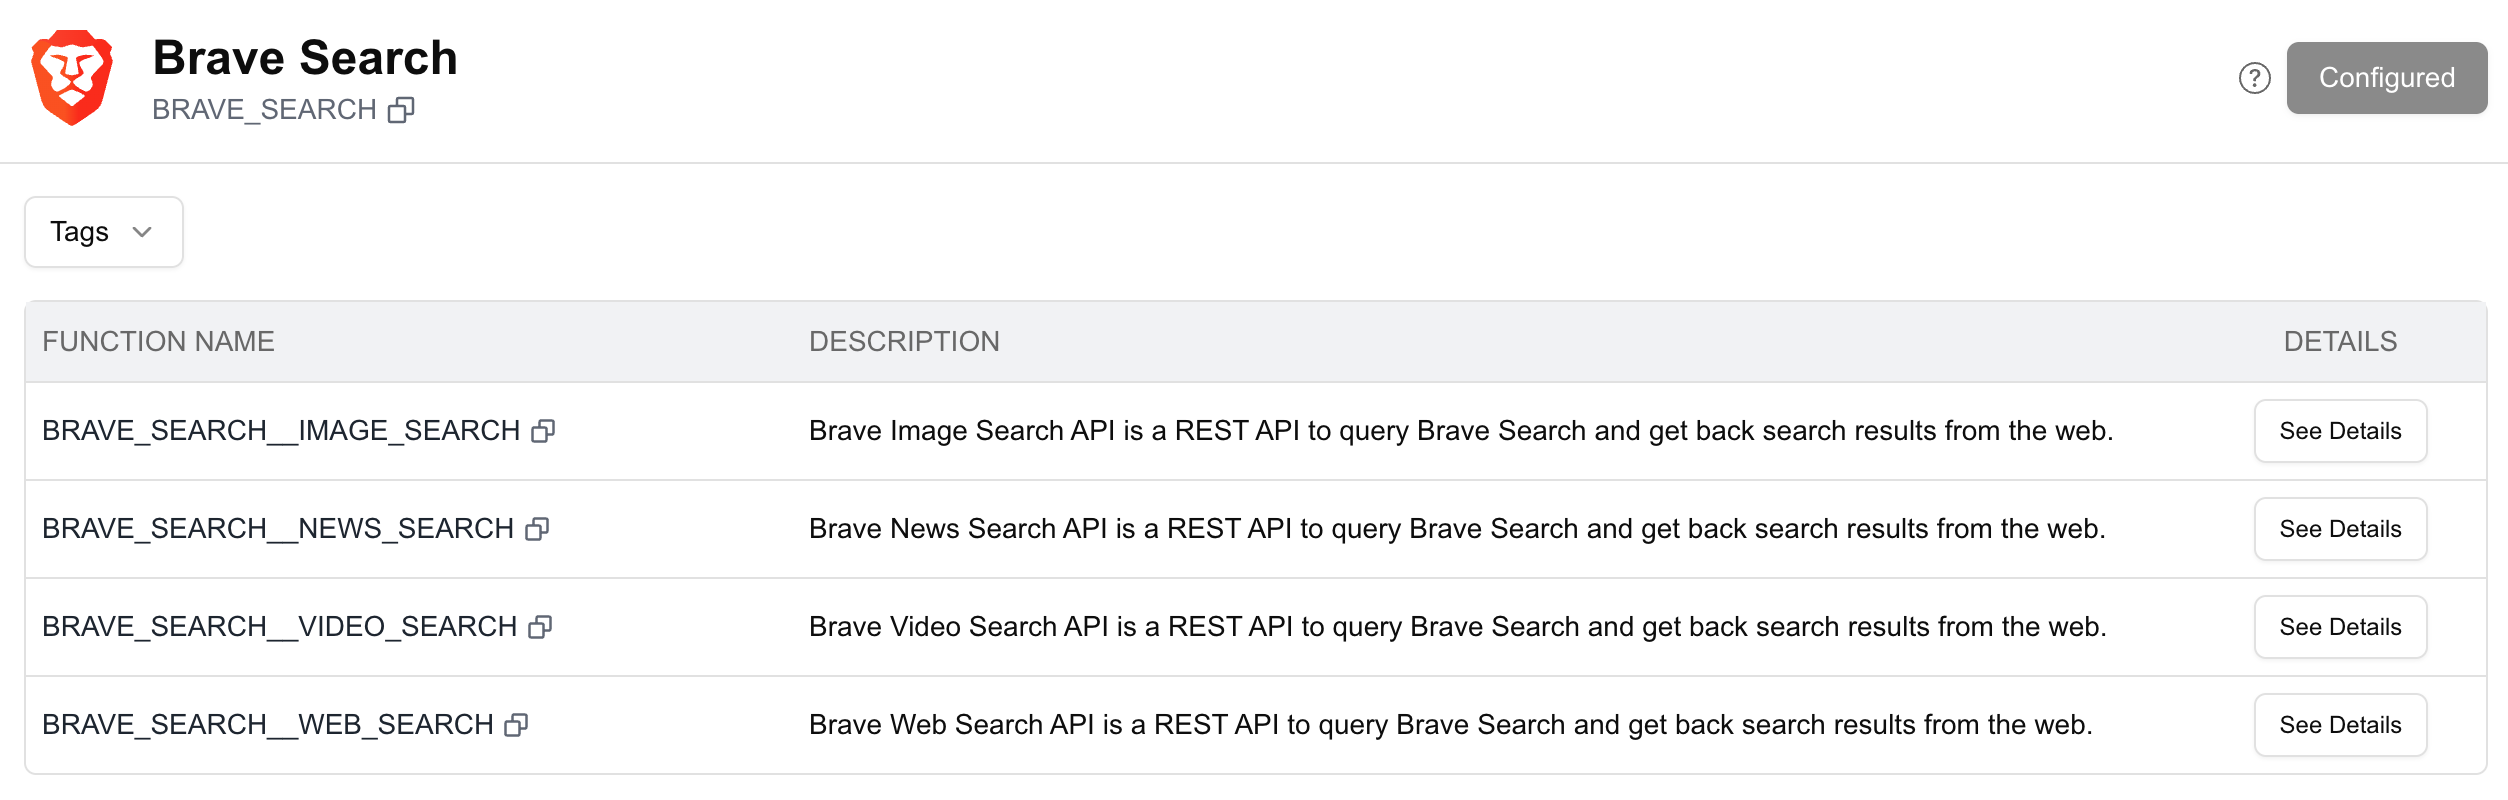
Task: Click the FUNCTION NAME column header
Action: click(x=158, y=342)
